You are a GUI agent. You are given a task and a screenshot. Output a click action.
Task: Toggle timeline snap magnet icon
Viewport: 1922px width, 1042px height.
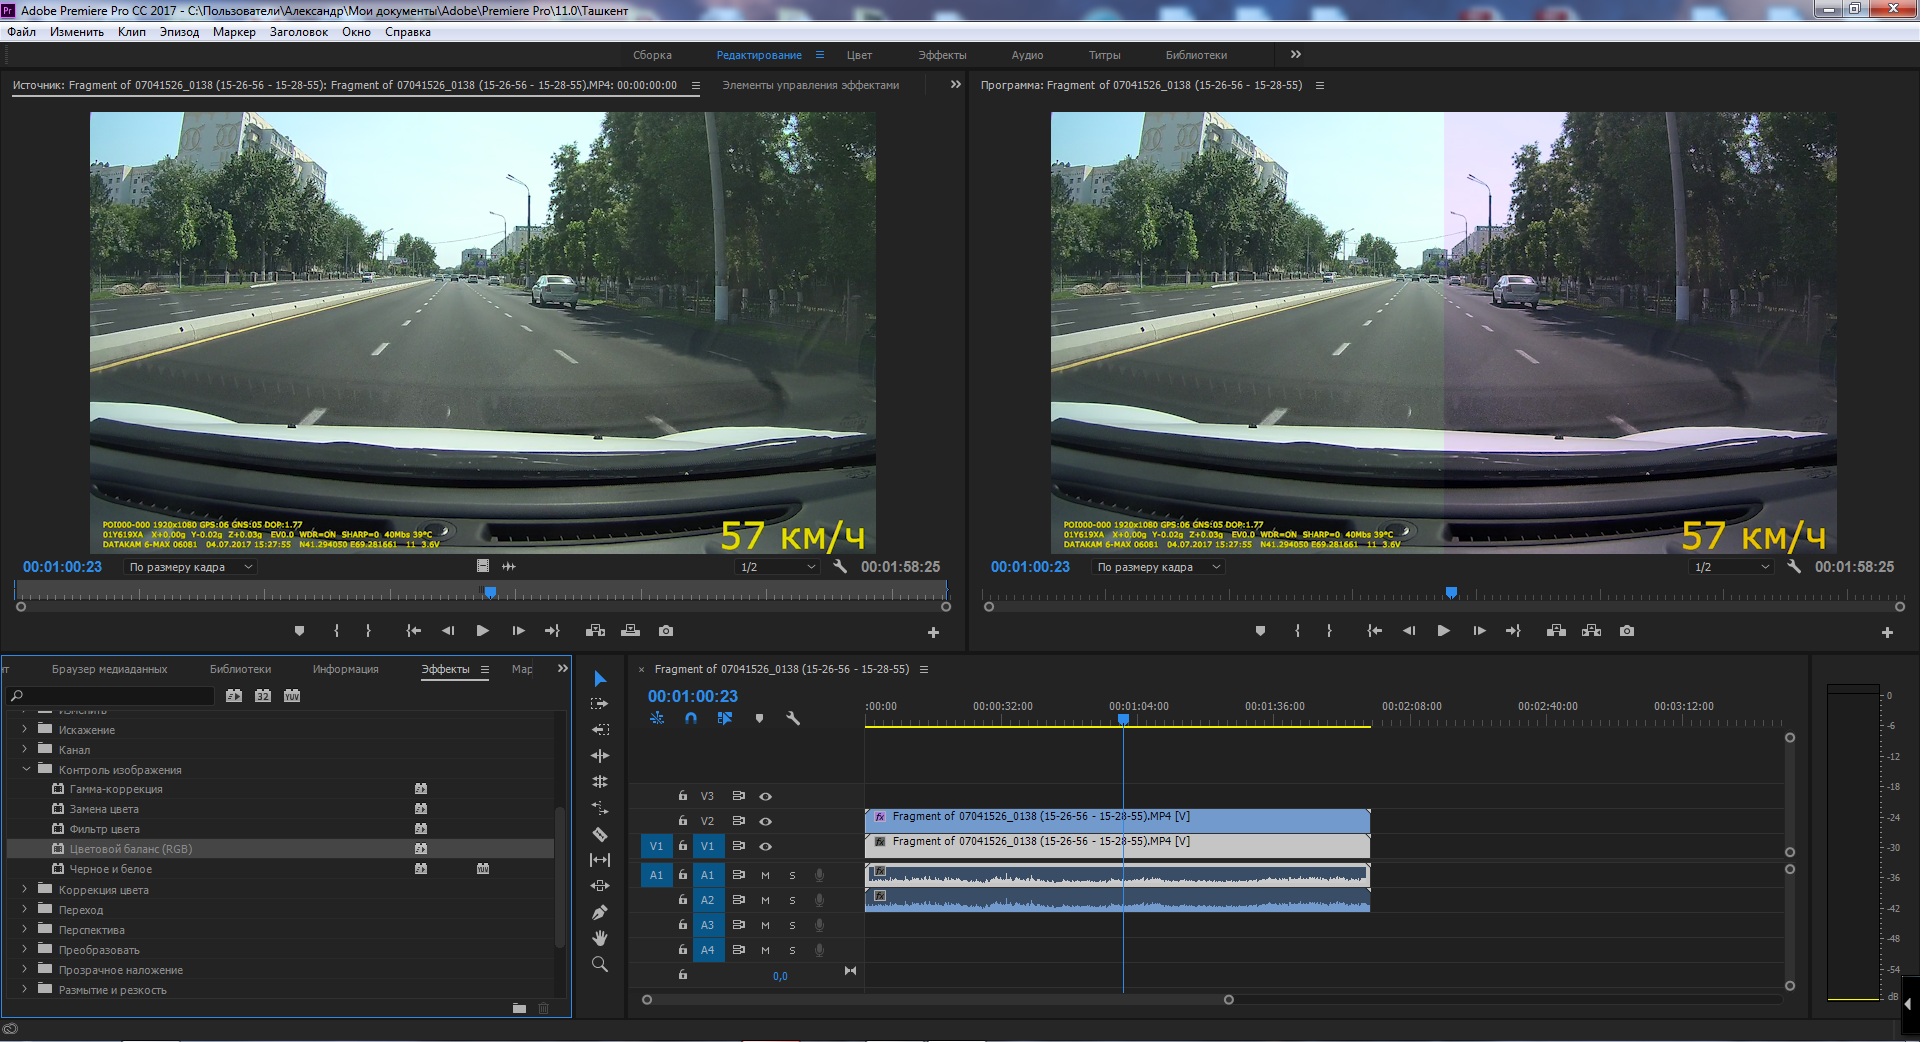pos(691,718)
